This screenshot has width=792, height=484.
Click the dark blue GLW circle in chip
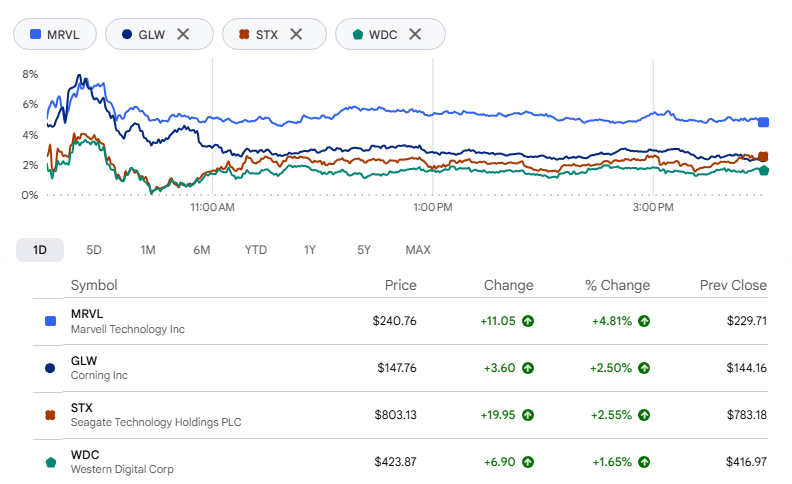coord(127,34)
